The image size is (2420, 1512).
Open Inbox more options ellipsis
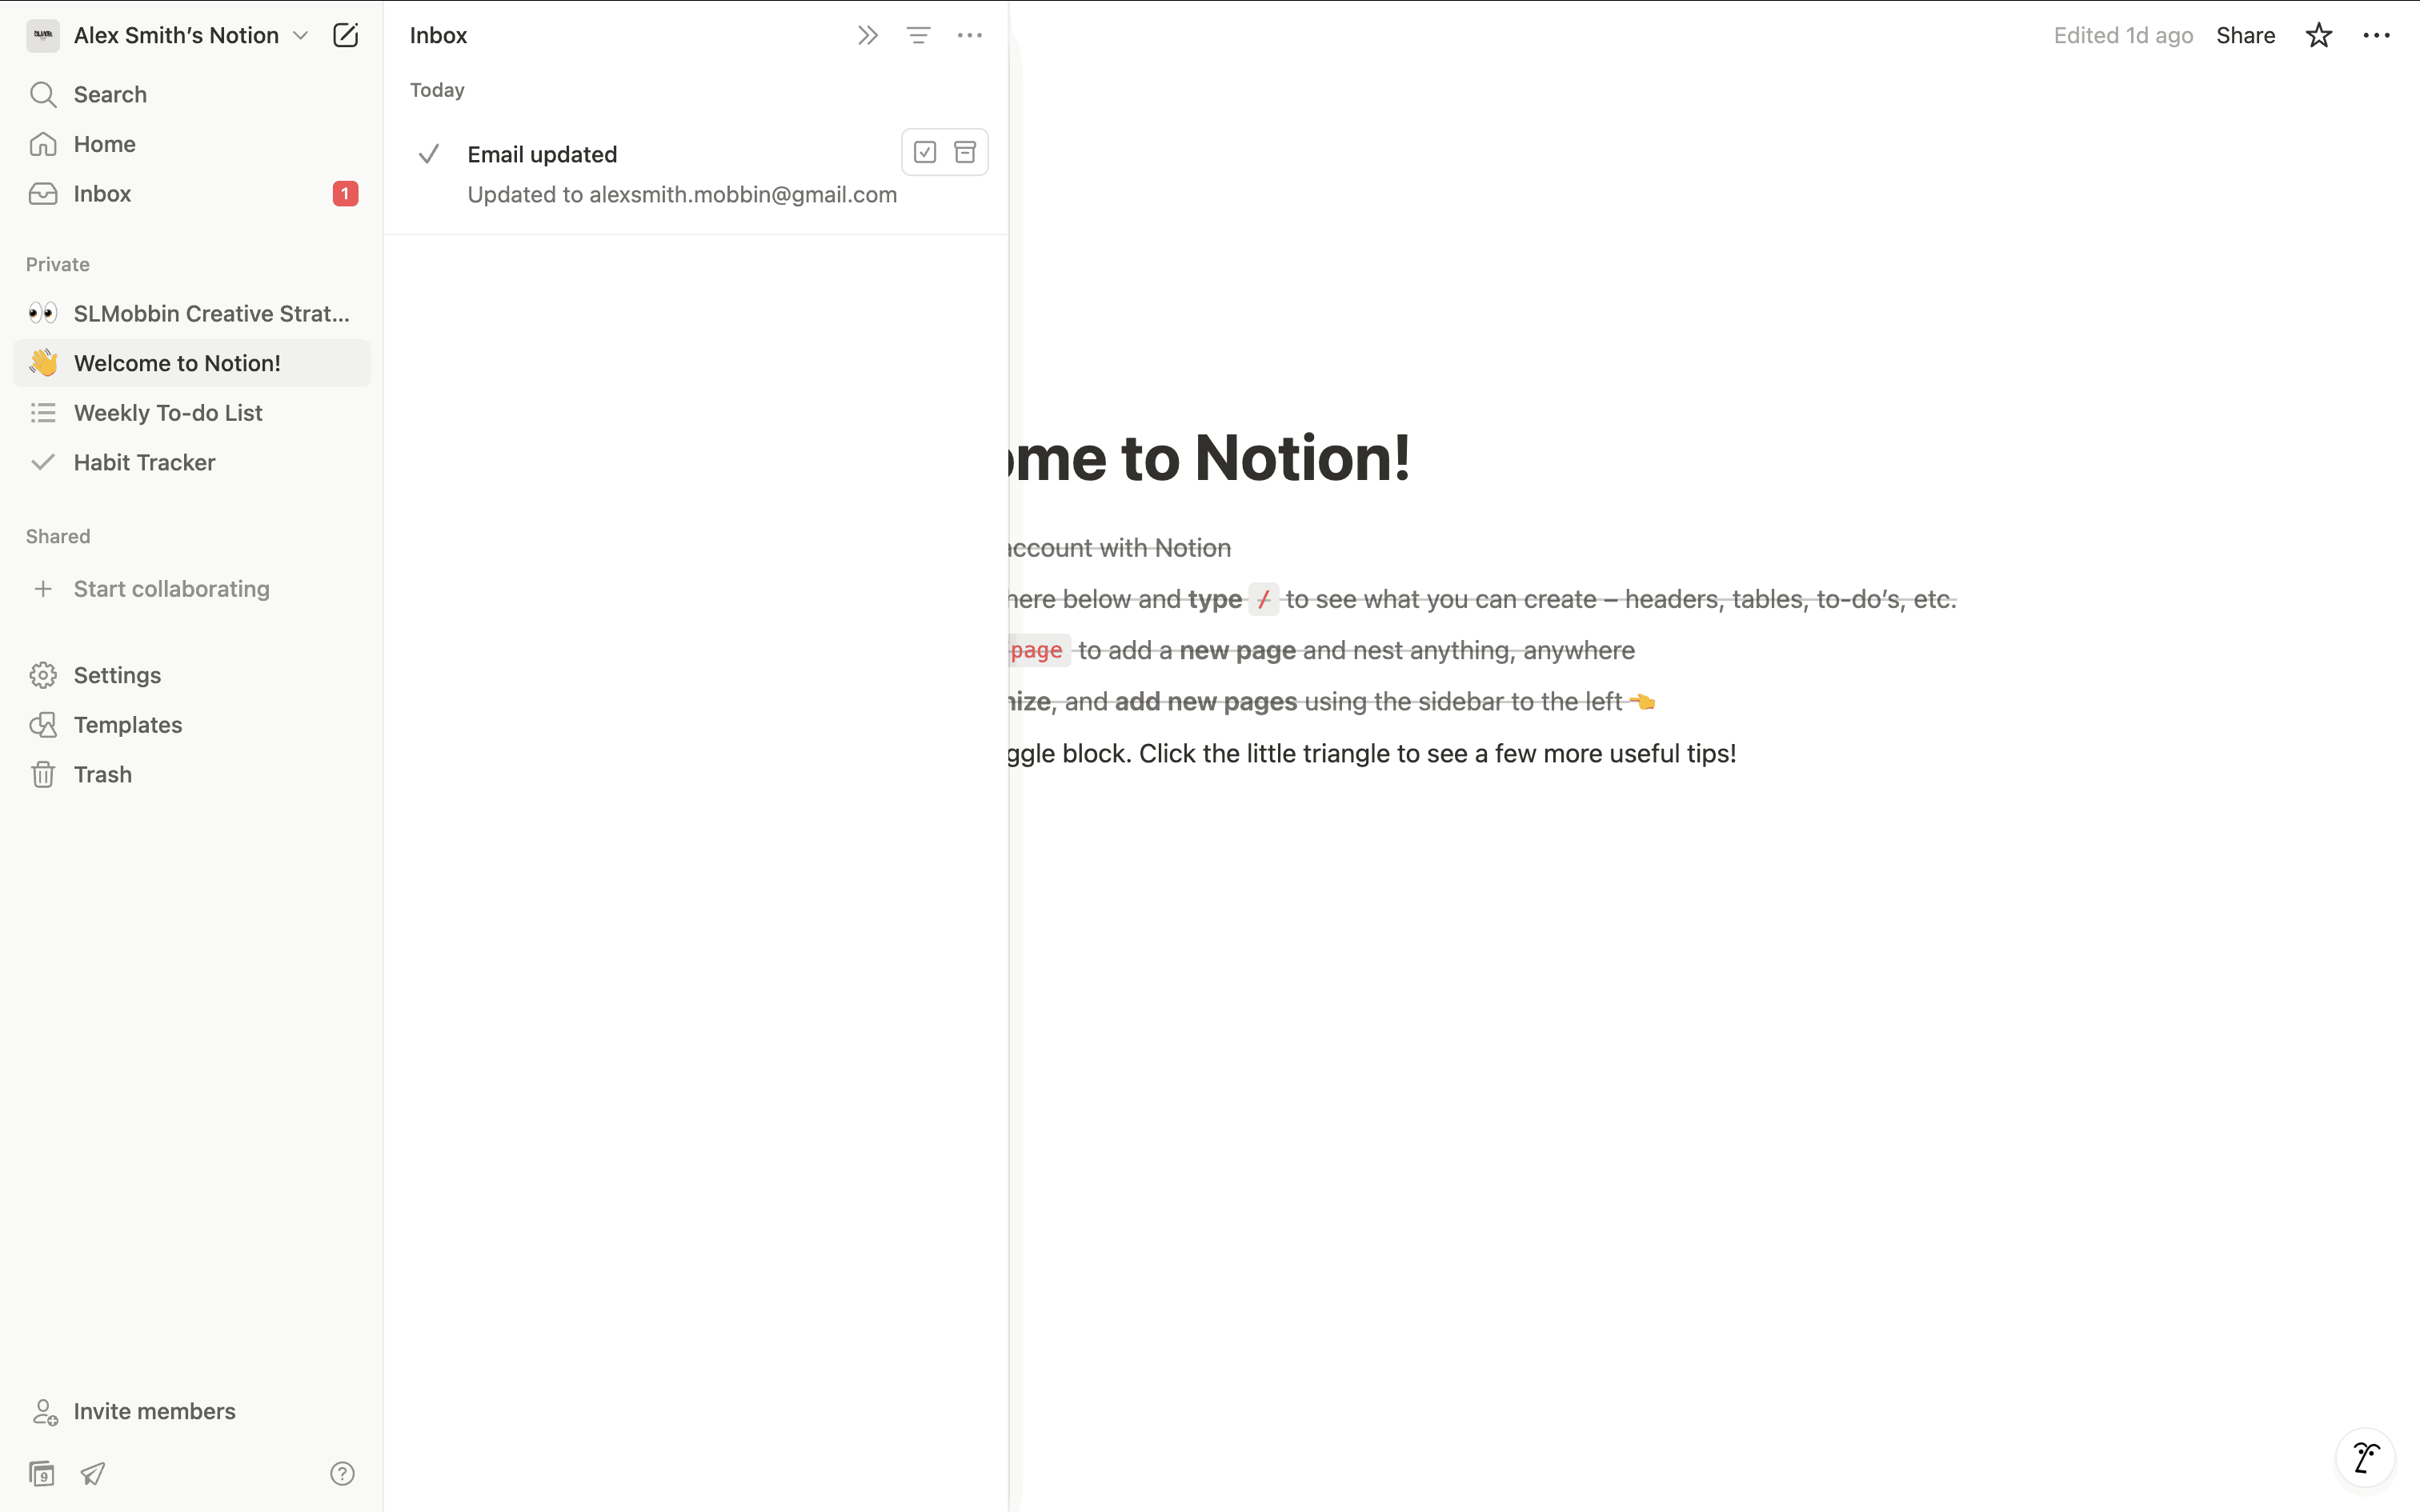click(969, 36)
